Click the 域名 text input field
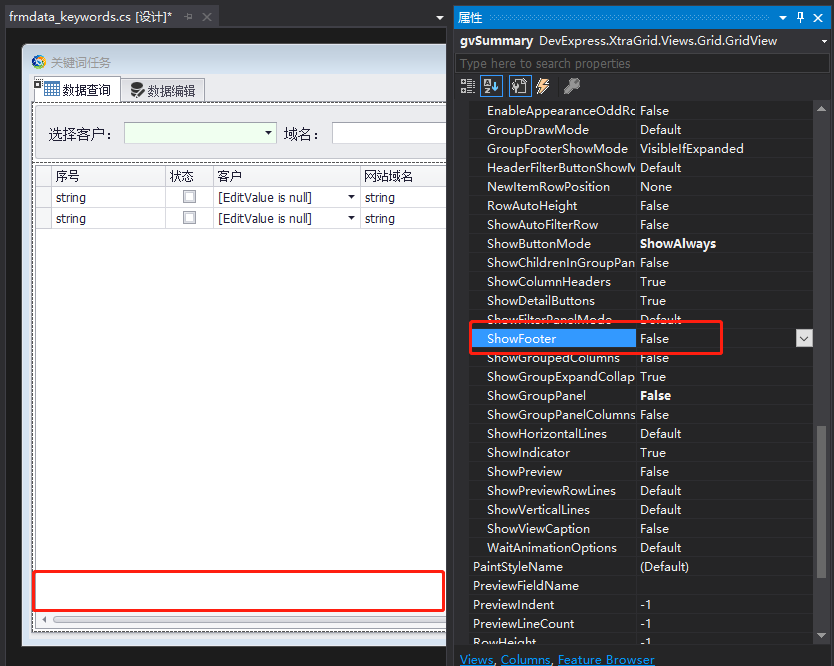Screen dimensions: 834x666 389,133
